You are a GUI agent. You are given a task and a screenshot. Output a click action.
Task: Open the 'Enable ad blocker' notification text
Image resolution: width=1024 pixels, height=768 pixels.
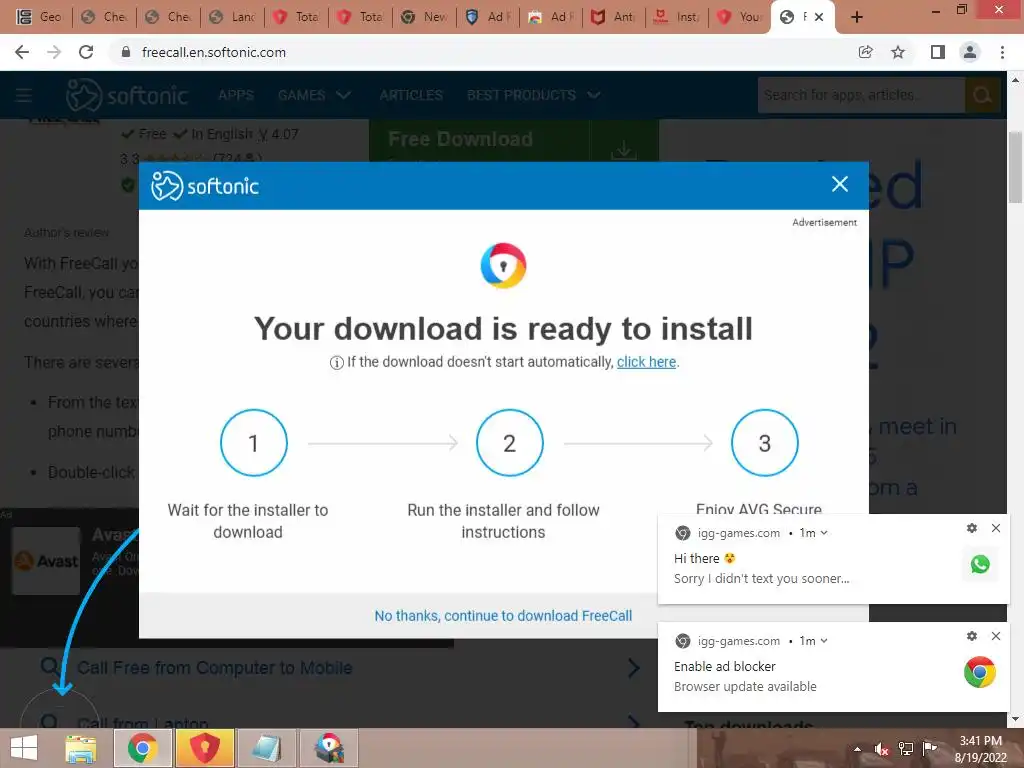tap(745, 676)
